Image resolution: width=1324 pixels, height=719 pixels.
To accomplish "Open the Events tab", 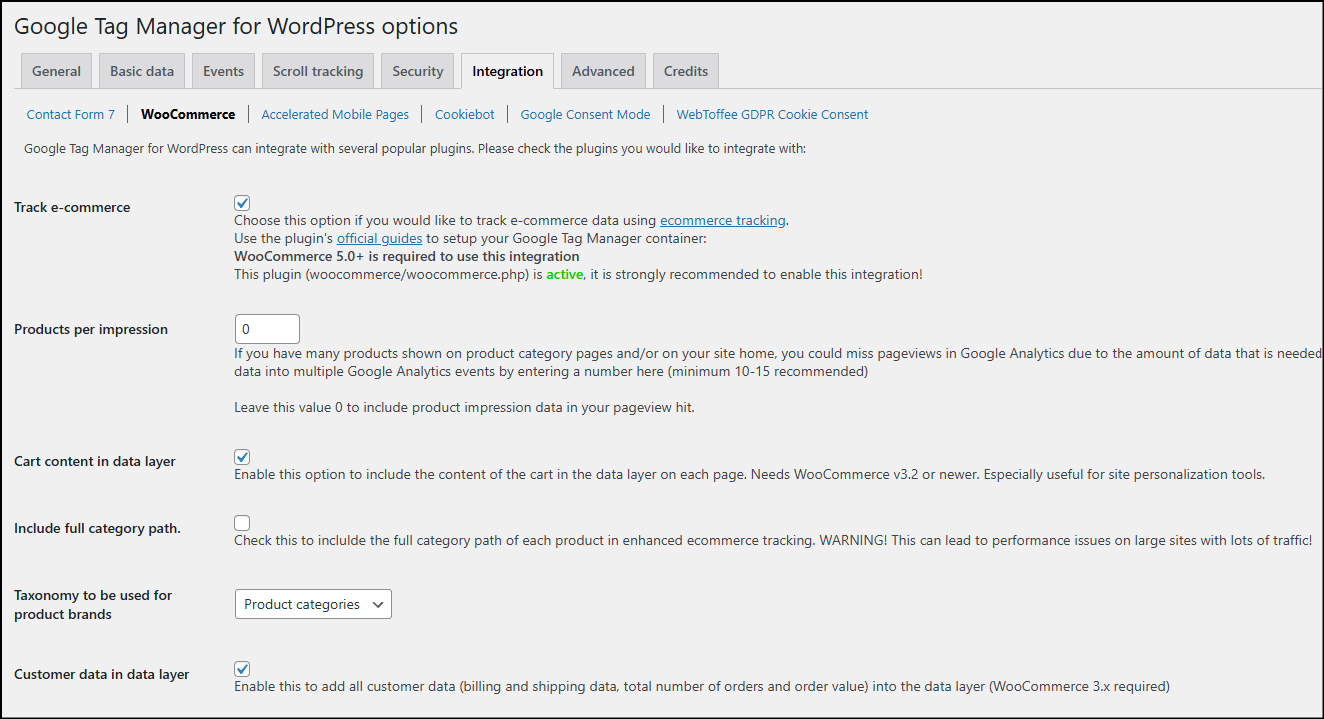I will [x=223, y=71].
